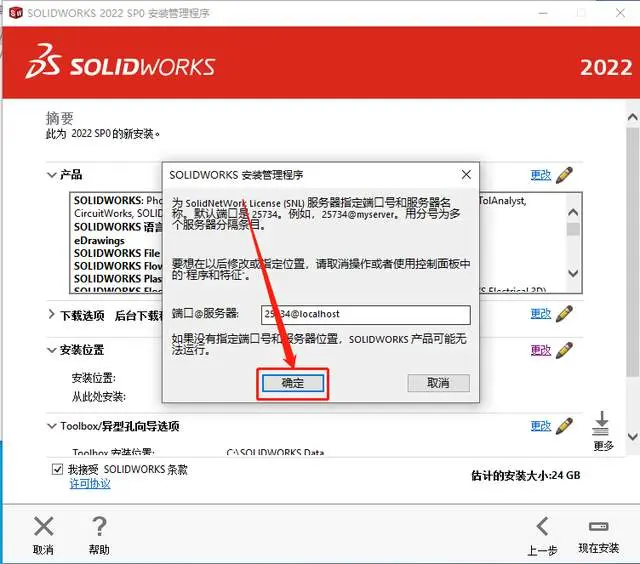Image resolution: width=640 pixels, height=564 pixels.
Task: Select SOLIDWORKS 语言 row in product list
Action: pyautogui.click(x=118, y=227)
